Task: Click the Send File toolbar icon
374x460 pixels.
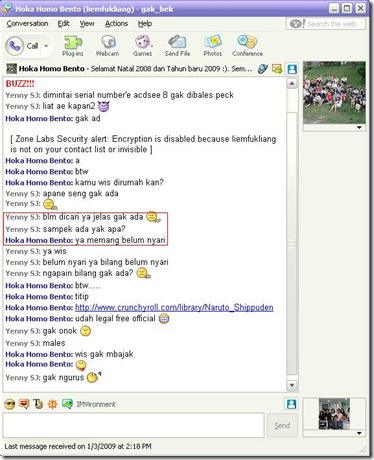Action: [x=177, y=46]
